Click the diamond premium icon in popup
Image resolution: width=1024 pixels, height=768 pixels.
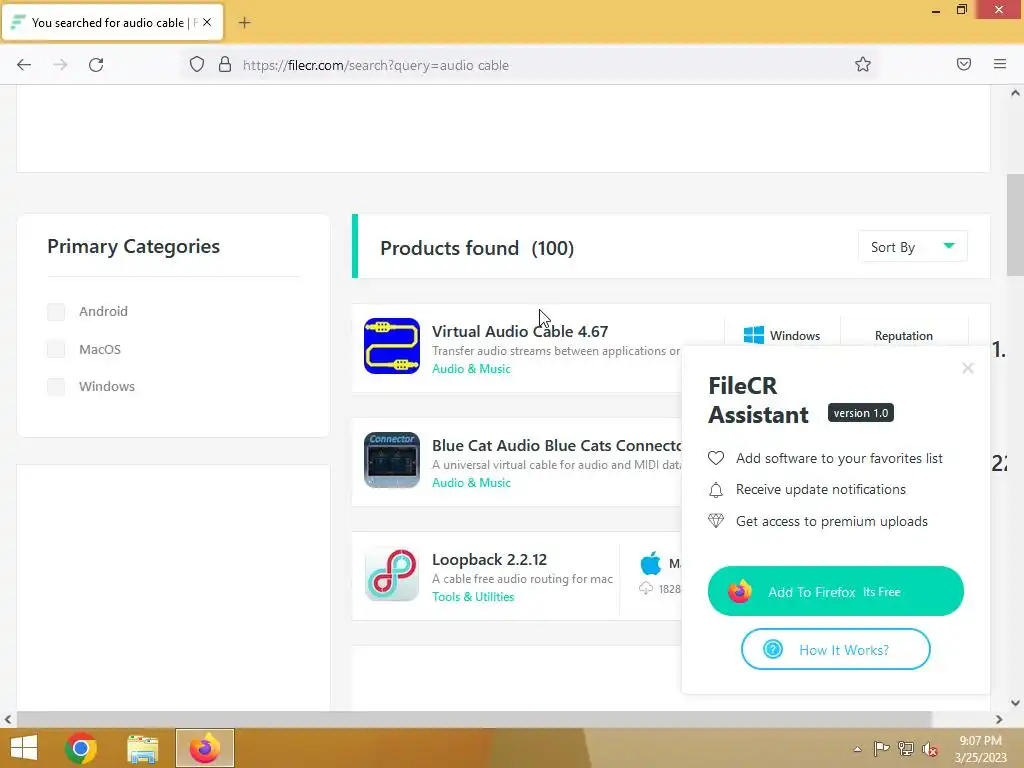tap(716, 521)
